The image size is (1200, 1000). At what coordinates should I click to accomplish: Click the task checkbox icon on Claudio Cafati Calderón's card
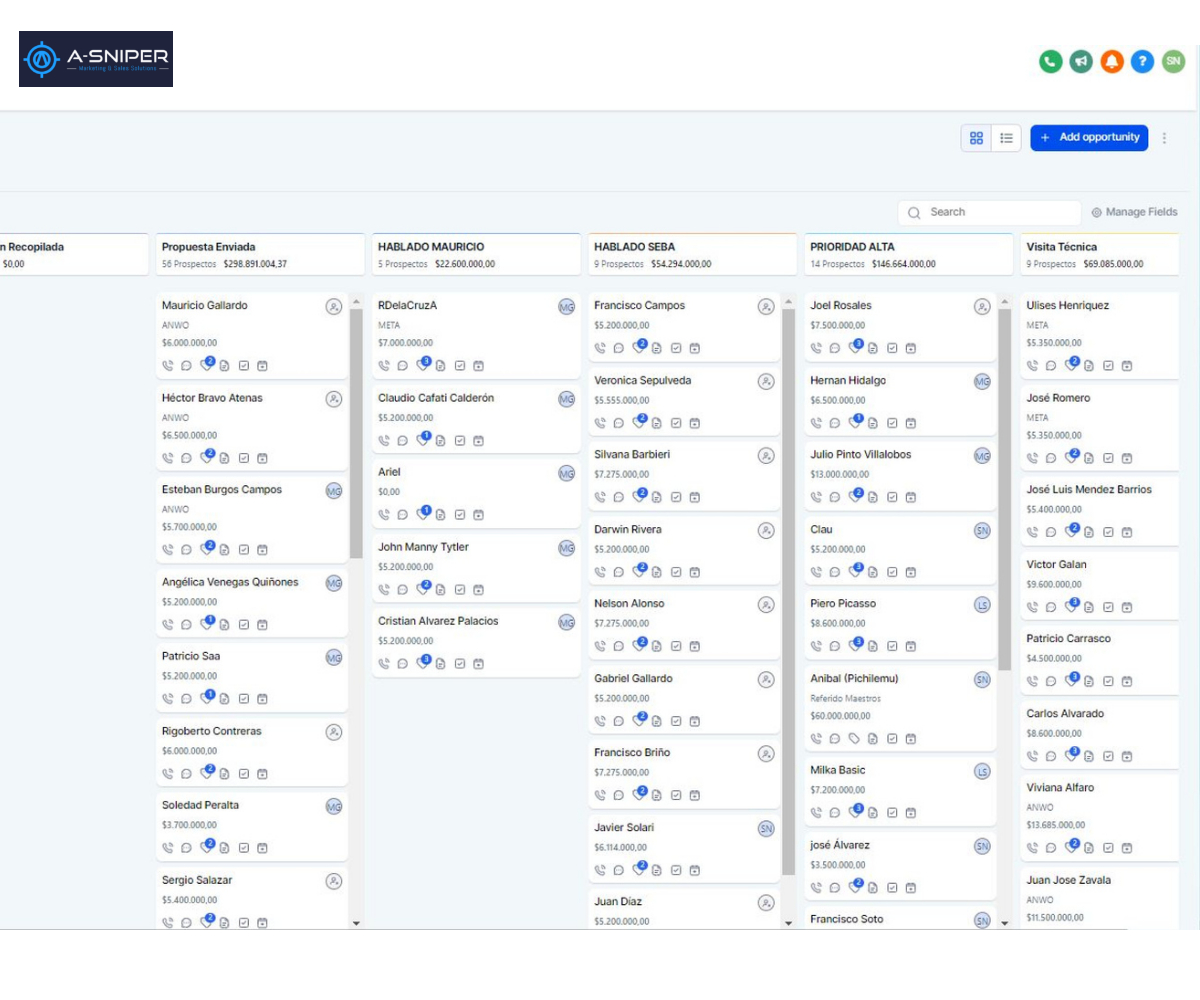click(460, 441)
